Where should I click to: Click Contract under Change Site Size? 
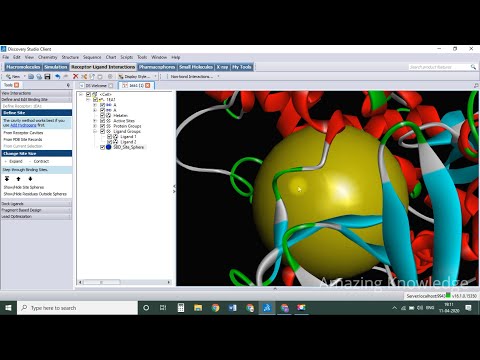tap(41, 161)
